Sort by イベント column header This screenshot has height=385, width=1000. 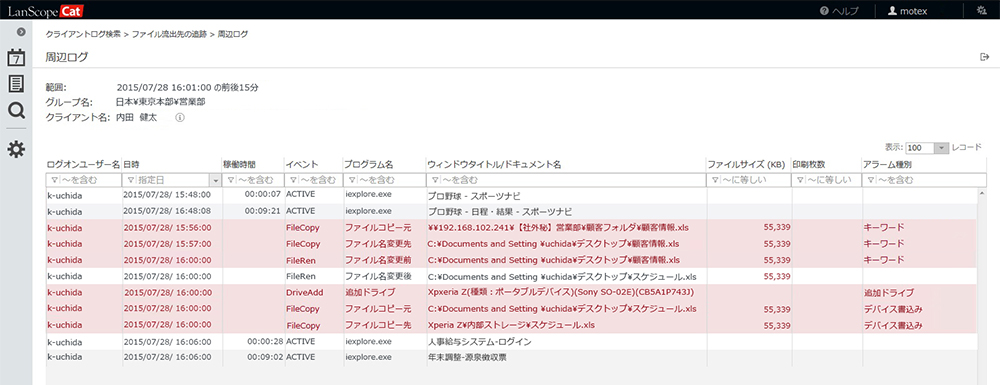tap(301, 164)
